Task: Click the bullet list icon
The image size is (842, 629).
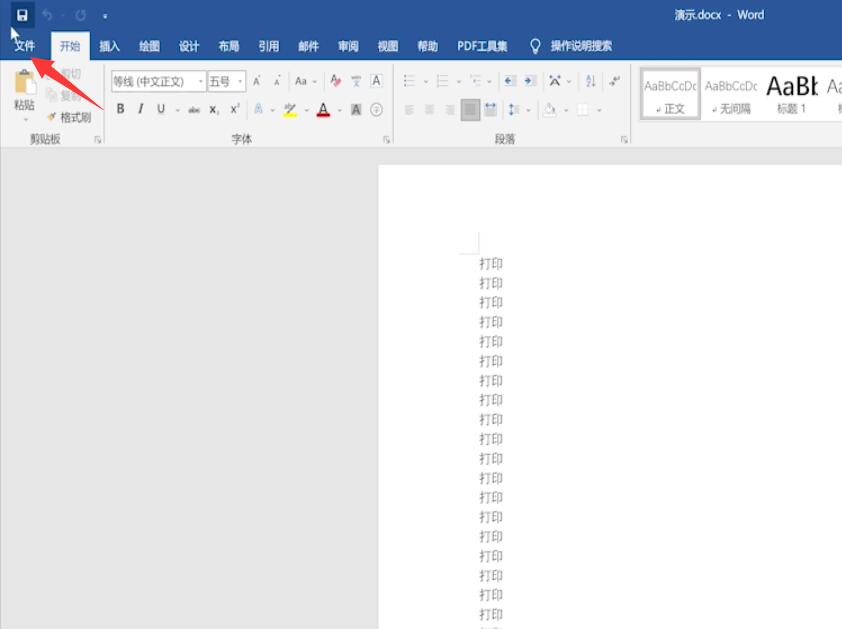Action: point(409,81)
